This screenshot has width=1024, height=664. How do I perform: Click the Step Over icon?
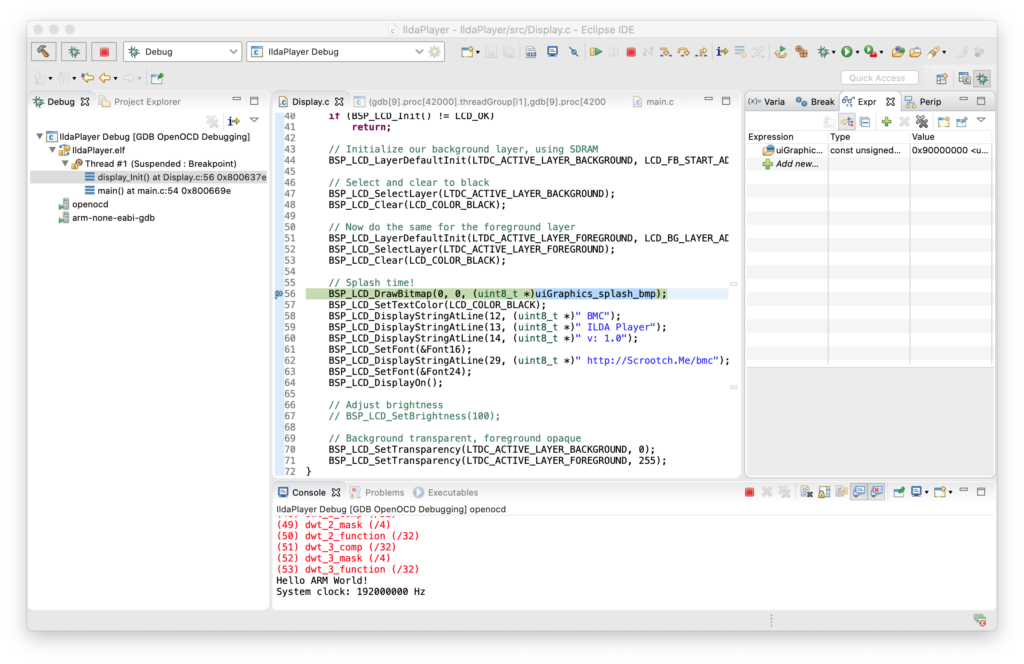pos(684,52)
